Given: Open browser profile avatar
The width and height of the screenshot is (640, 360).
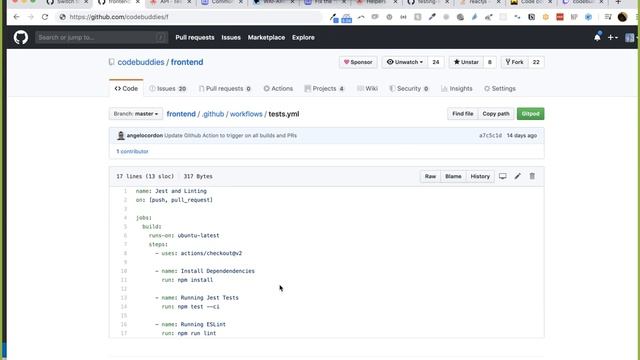Looking at the screenshot, I should [622, 17].
